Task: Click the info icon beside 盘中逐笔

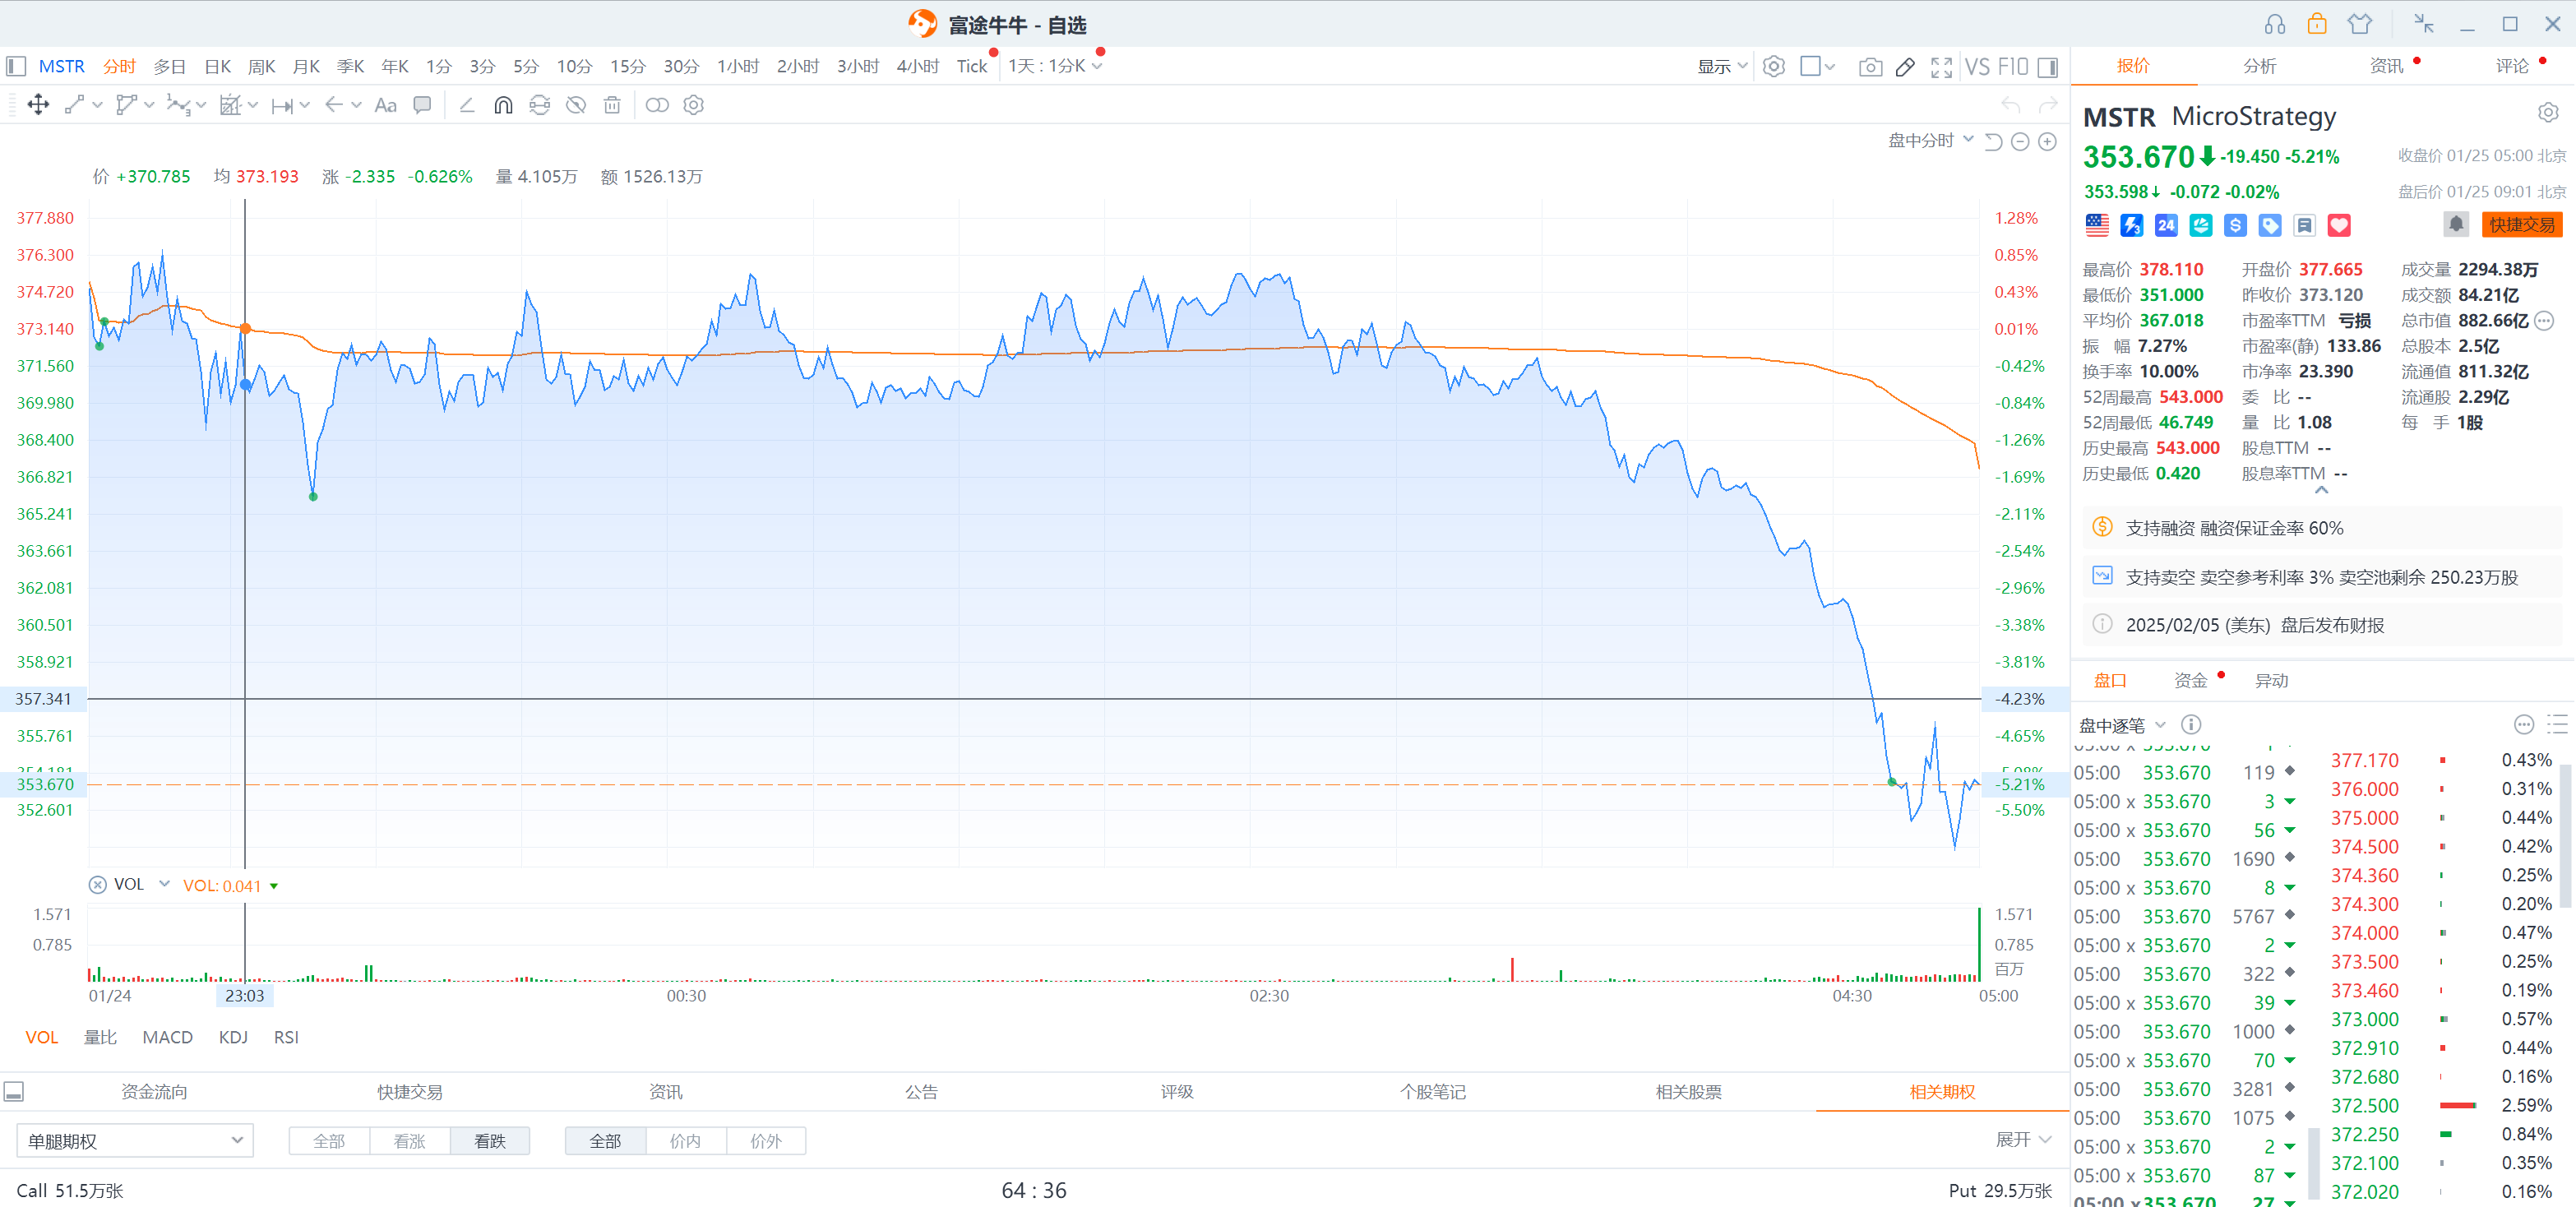Action: [x=2191, y=725]
